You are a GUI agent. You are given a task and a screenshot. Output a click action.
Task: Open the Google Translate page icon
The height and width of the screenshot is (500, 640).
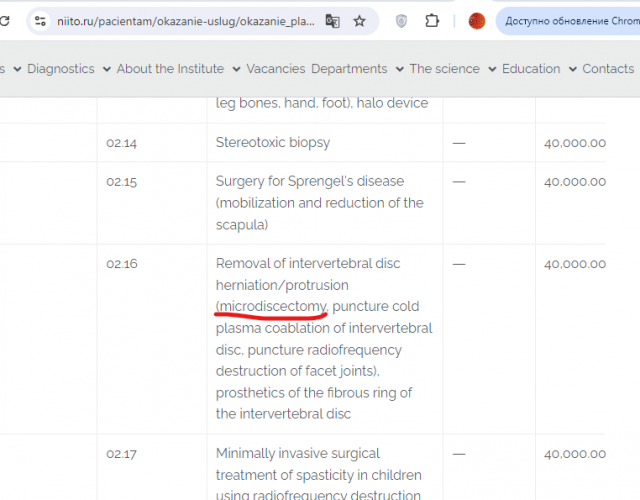(333, 20)
